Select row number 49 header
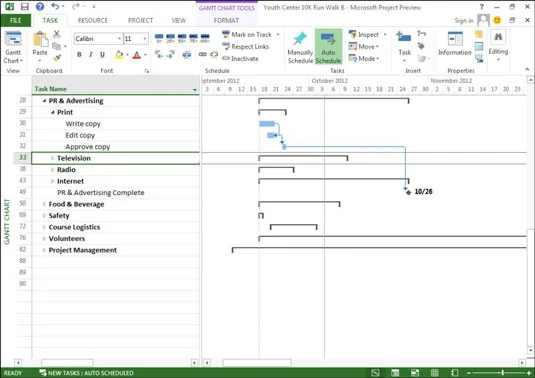 click(23, 192)
